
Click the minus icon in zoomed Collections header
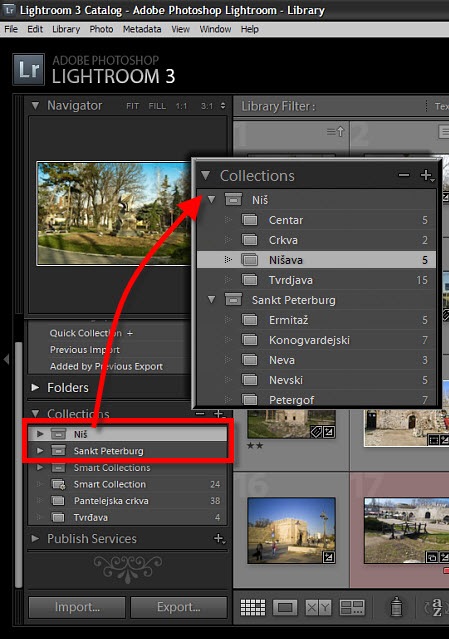[x=404, y=175]
